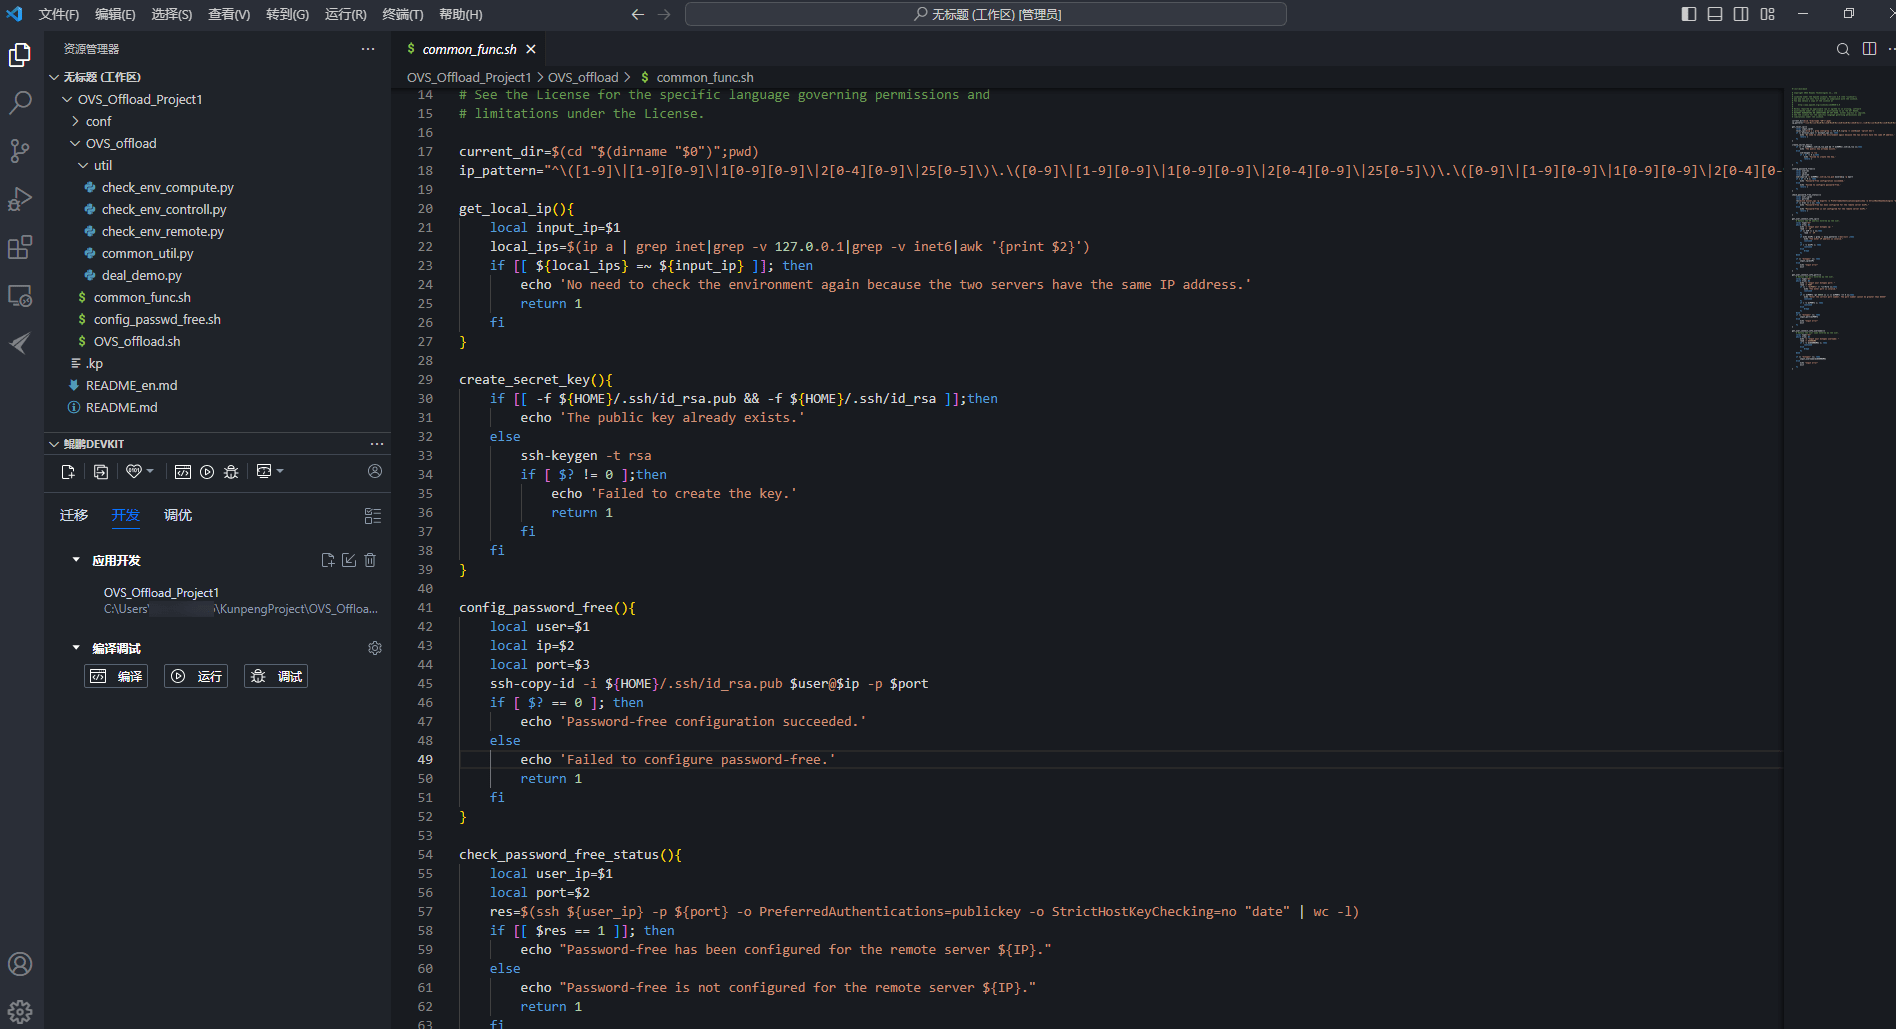The height and width of the screenshot is (1029, 1896).
Task: Click the DevKit toolbar debug bug icon
Action: 231,472
